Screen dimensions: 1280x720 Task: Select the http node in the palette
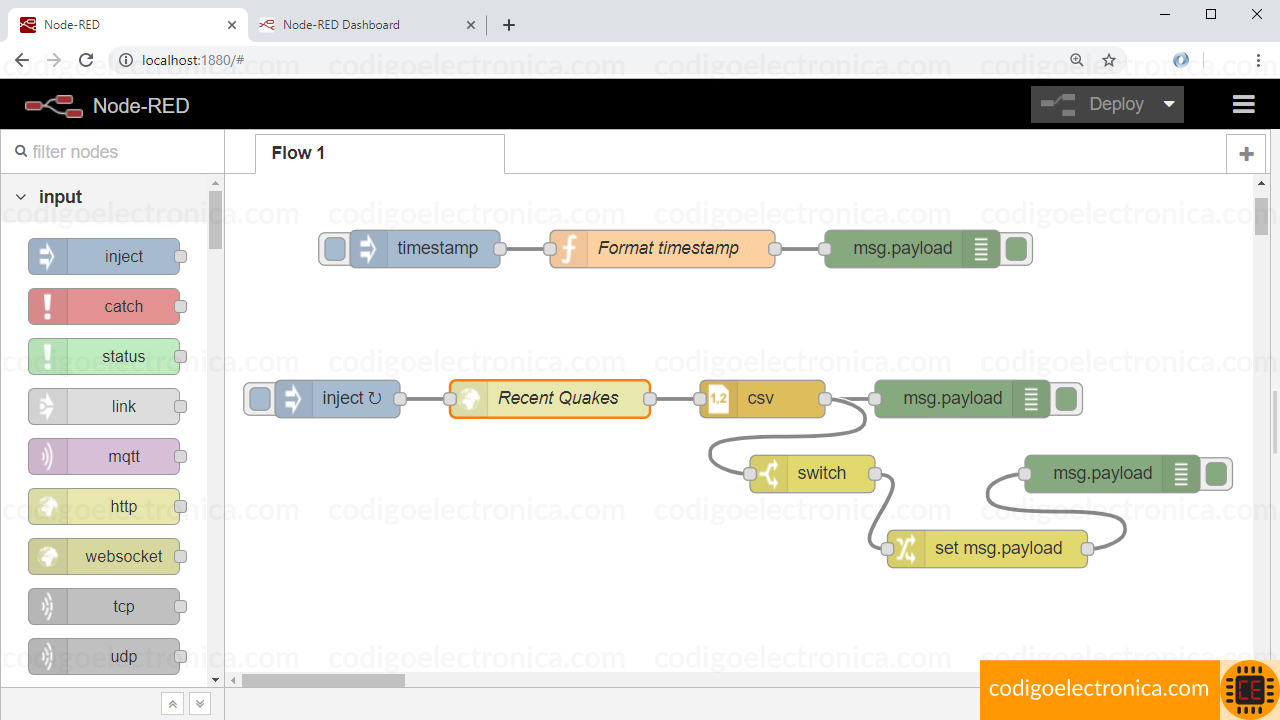[x=104, y=507]
